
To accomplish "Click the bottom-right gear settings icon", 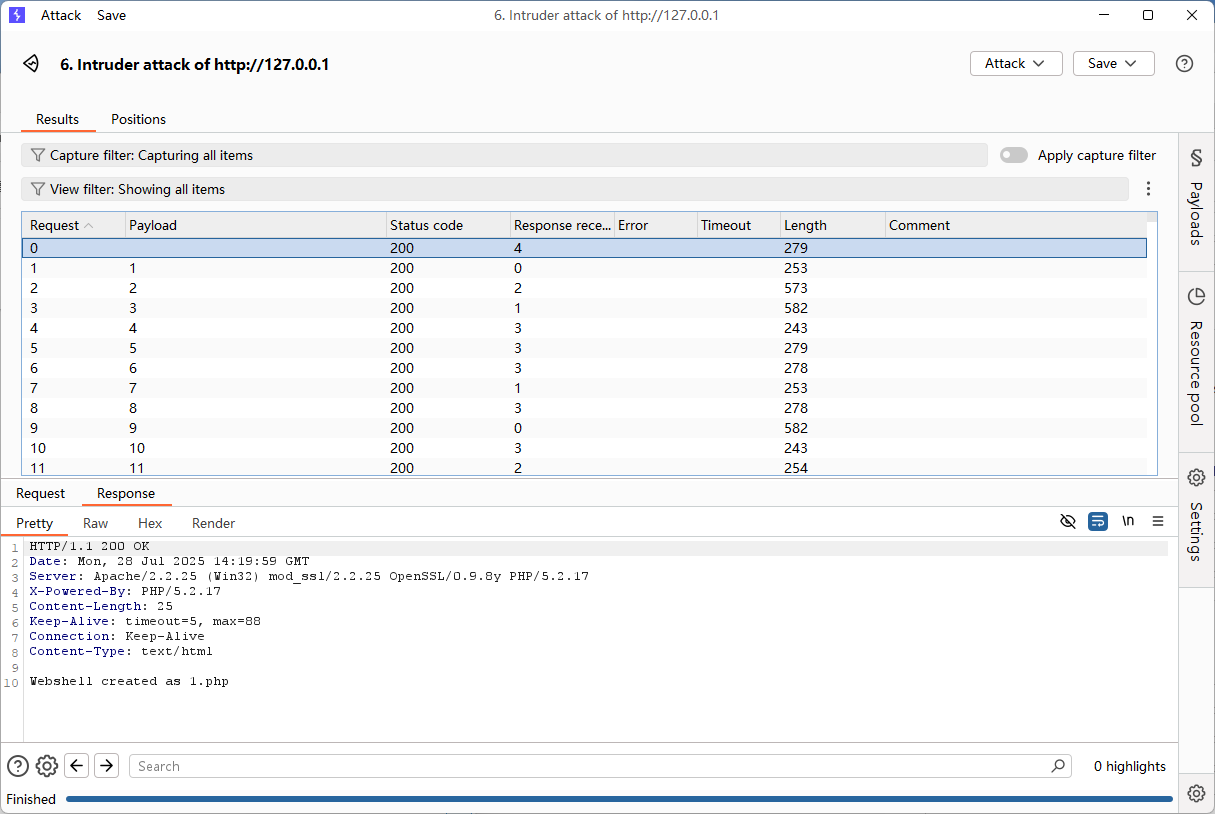I will 1196,793.
